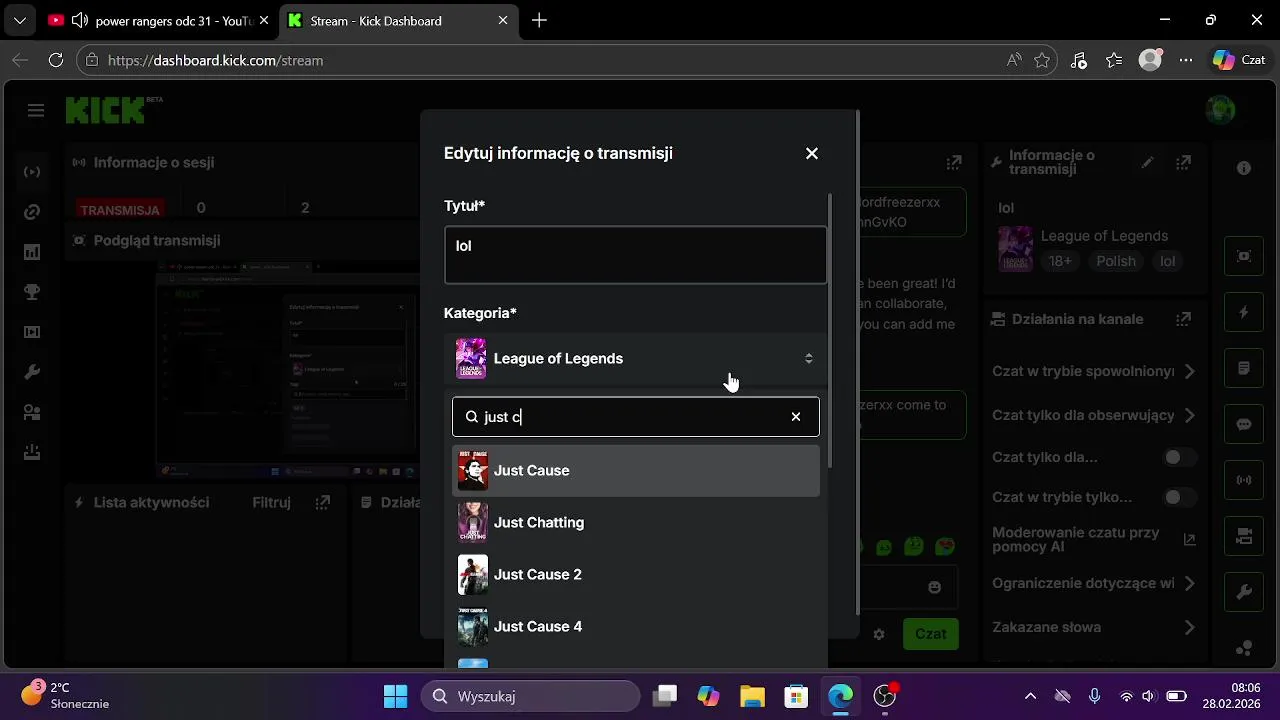Open the Stream page in the left sidebar
The height and width of the screenshot is (720, 1280).
tap(32, 172)
